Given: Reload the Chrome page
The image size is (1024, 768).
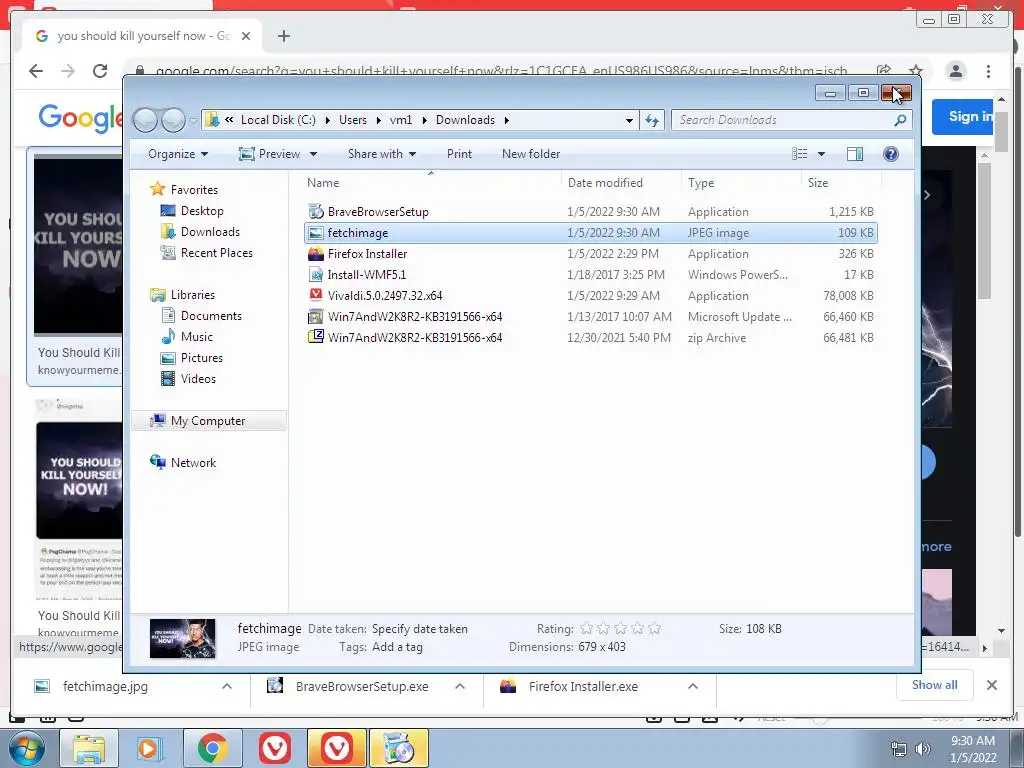Looking at the screenshot, I should coord(99,71).
